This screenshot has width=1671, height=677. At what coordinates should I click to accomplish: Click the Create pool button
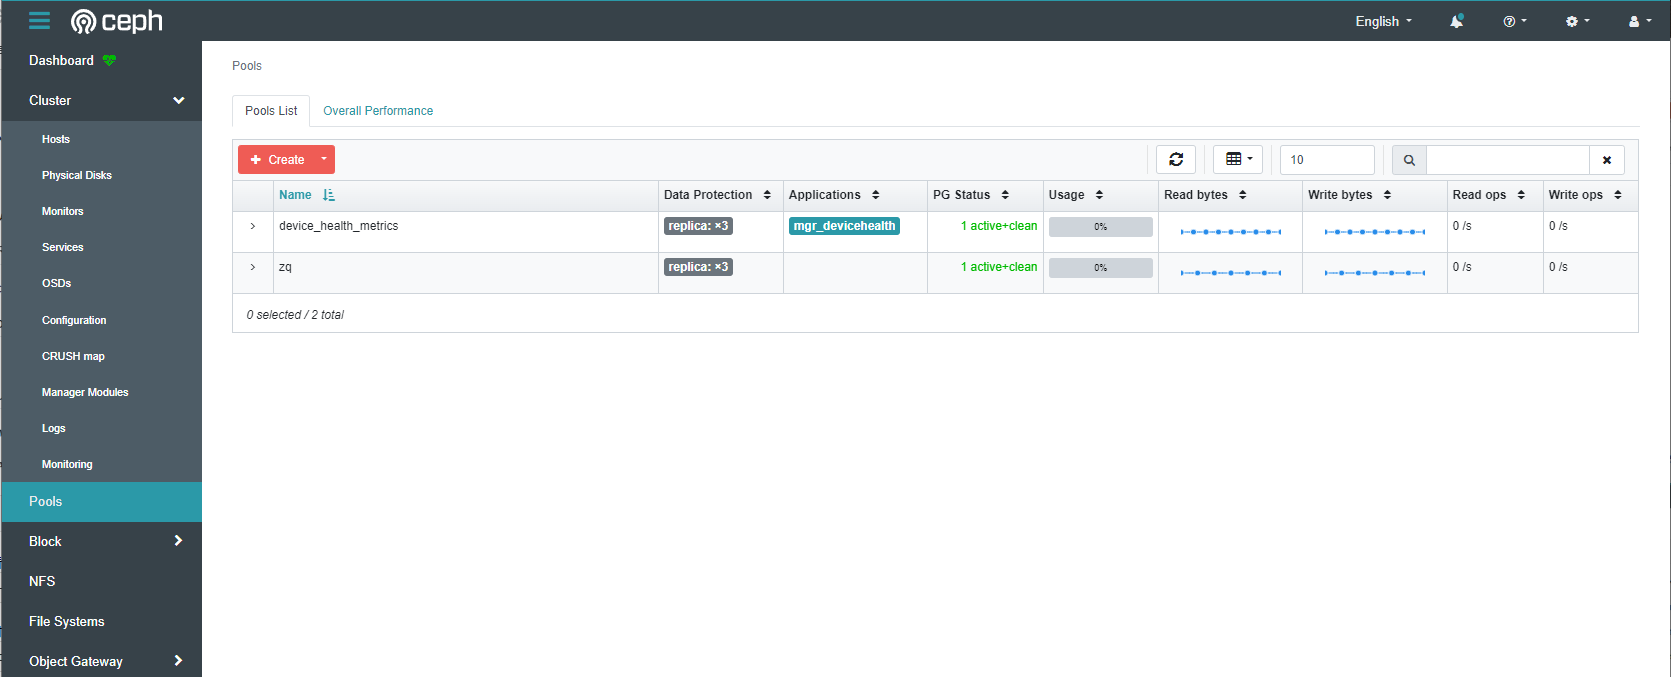coord(277,160)
